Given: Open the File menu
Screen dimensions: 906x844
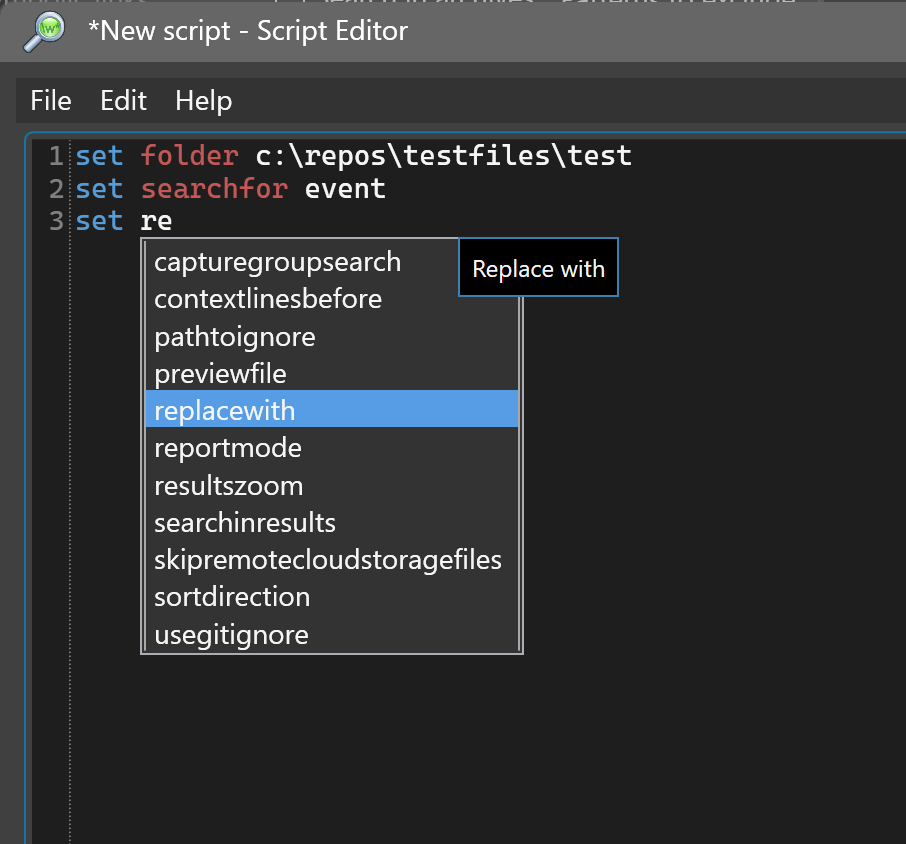Looking at the screenshot, I should tap(51, 101).
